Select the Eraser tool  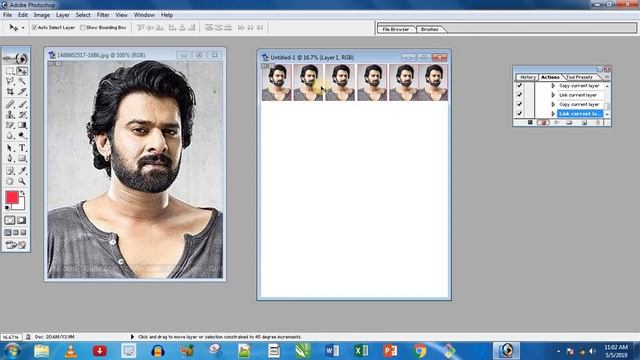tap(10, 125)
